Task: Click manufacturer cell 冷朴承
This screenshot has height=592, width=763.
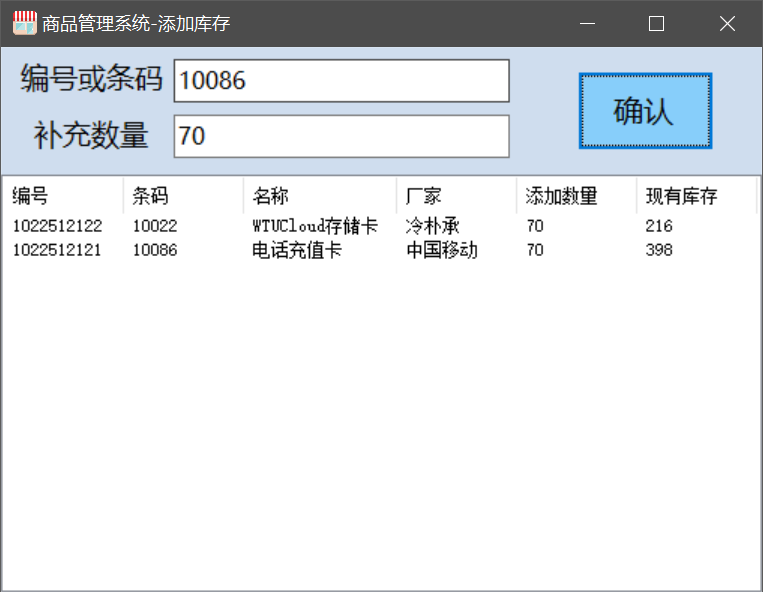Action: pyautogui.click(x=433, y=226)
